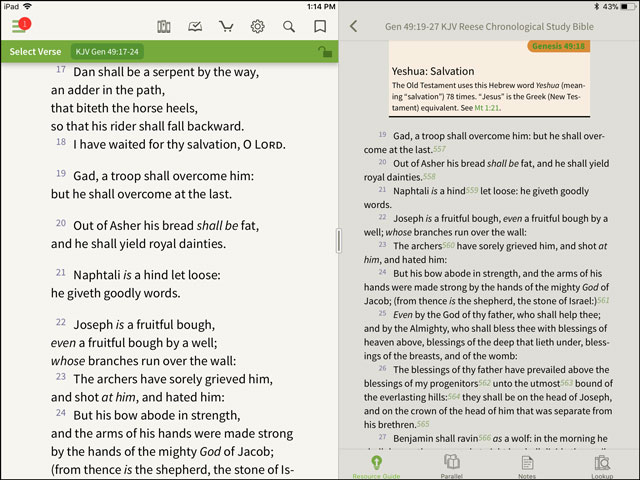This screenshot has height=480, width=640.
Task: Open footnote 562 after progenitors
Action: pyautogui.click(x=484, y=382)
